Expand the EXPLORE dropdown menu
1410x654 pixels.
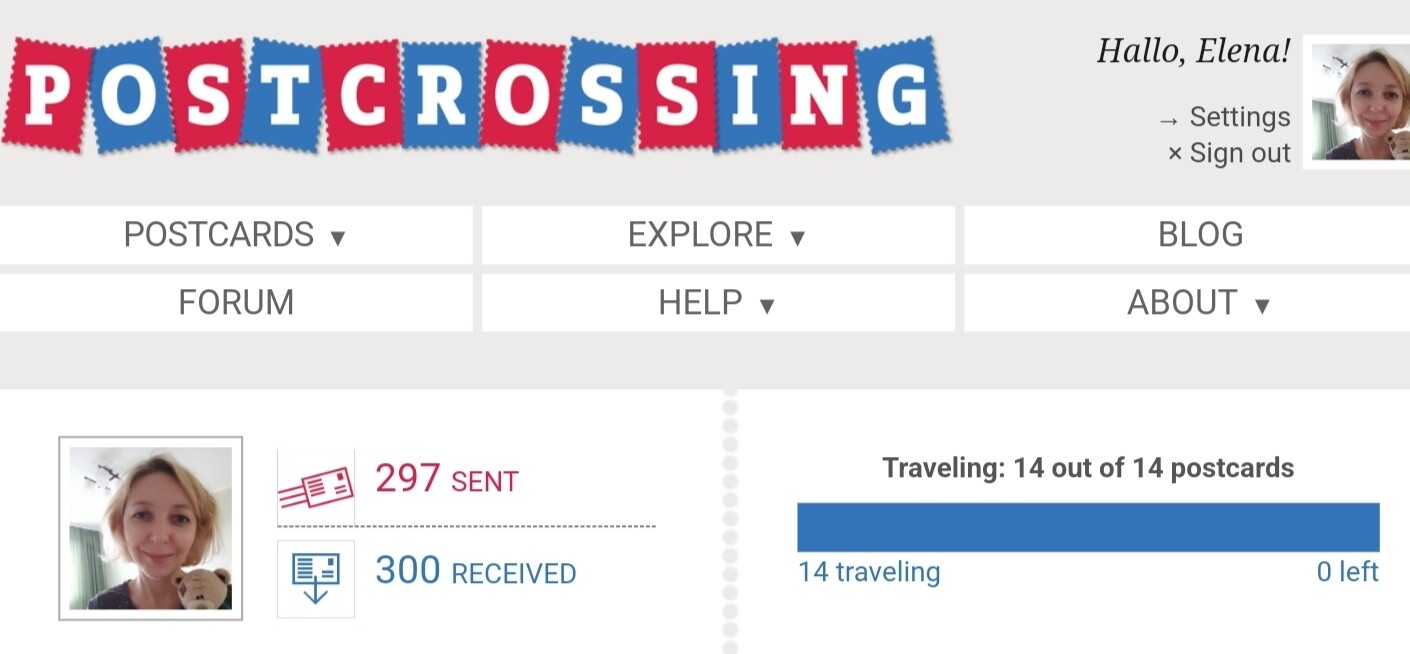[x=718, y=235]
